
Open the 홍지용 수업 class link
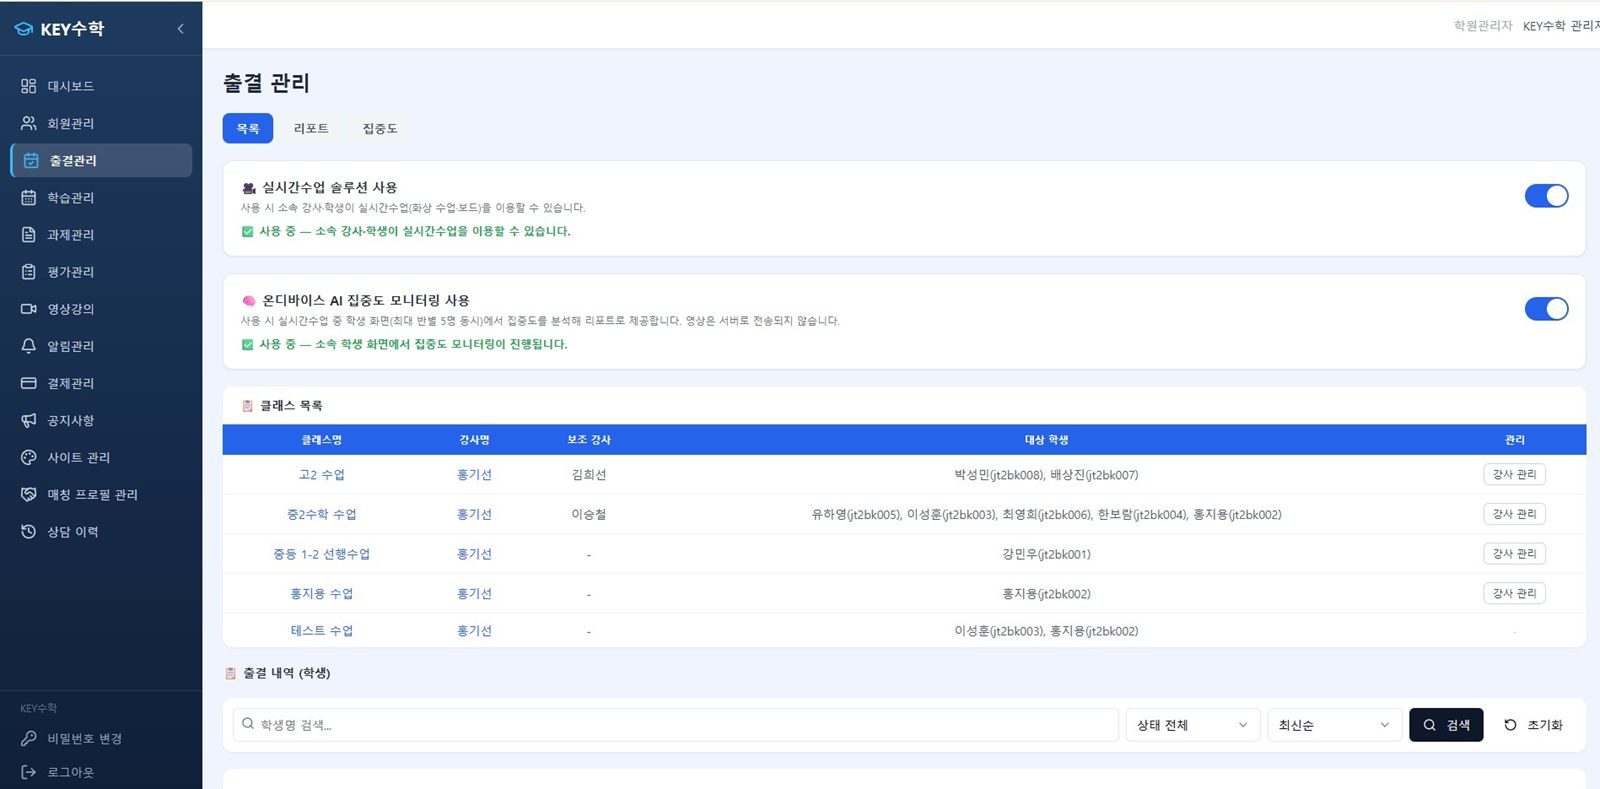[322, 594]
